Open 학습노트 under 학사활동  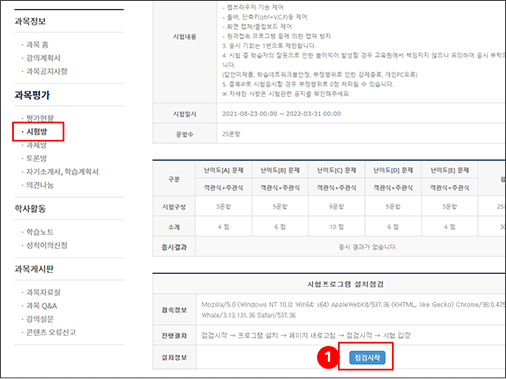(x=40, y=232)
